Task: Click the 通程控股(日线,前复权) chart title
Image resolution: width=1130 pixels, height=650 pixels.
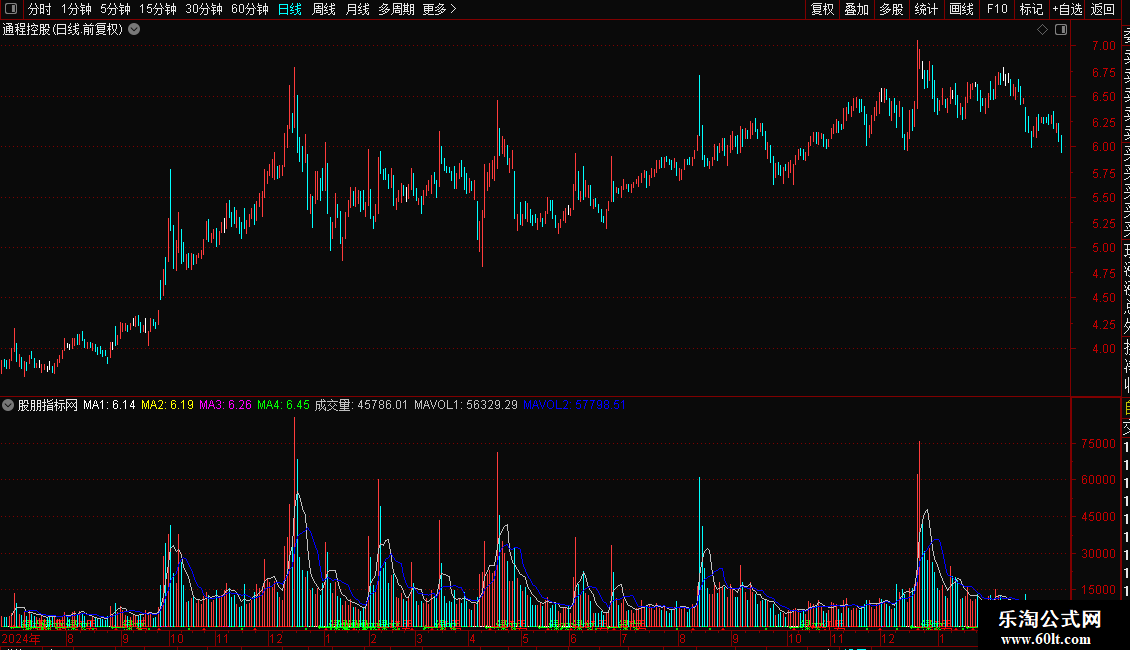Action: point(63,30)
